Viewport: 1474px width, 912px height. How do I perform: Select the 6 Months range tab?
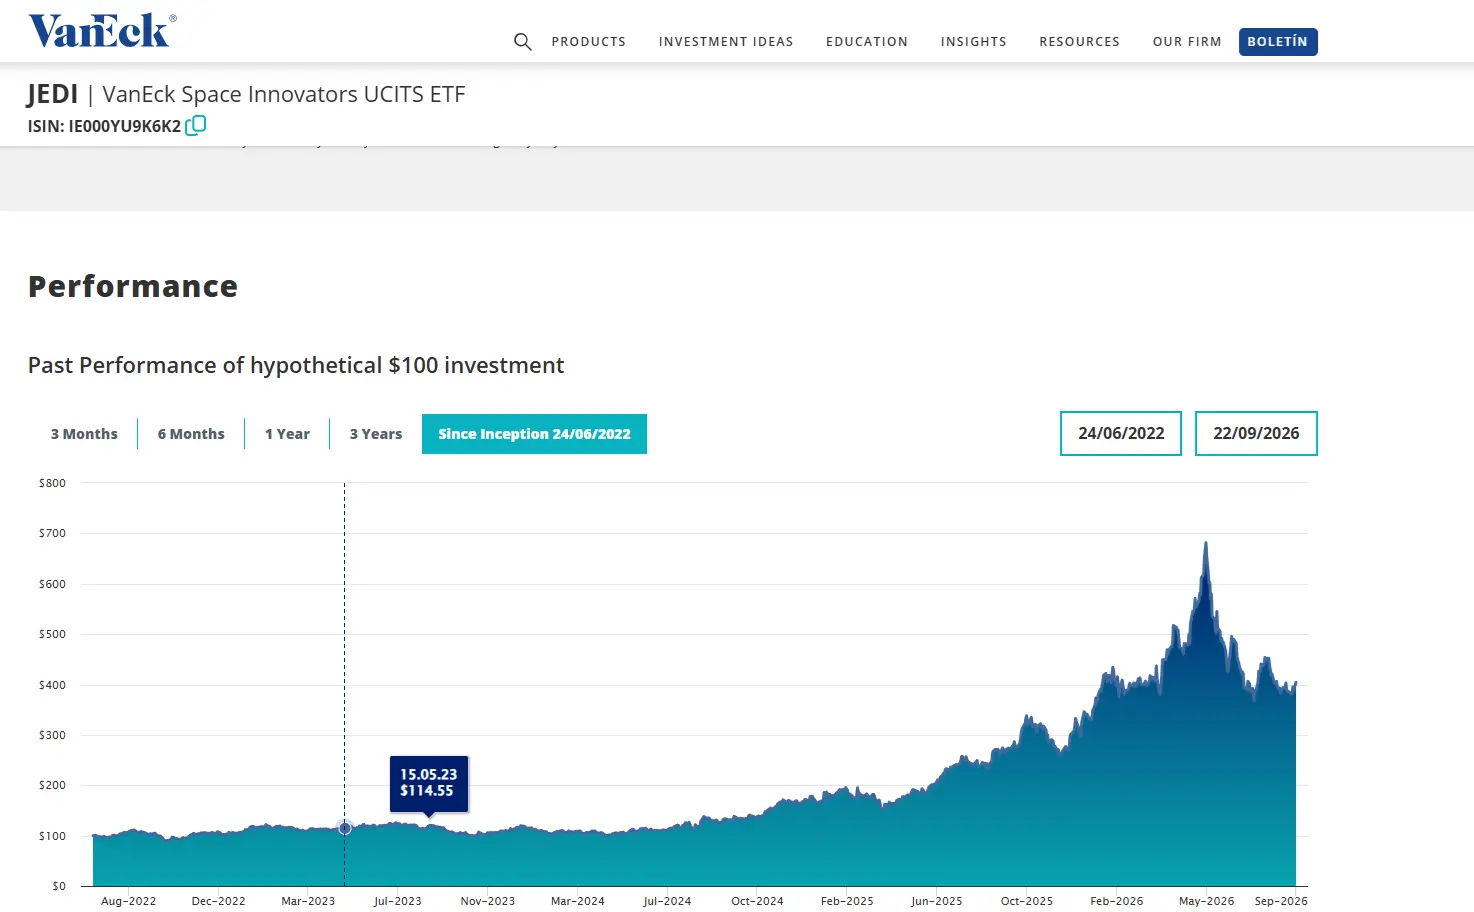click(x=191, y=434)
